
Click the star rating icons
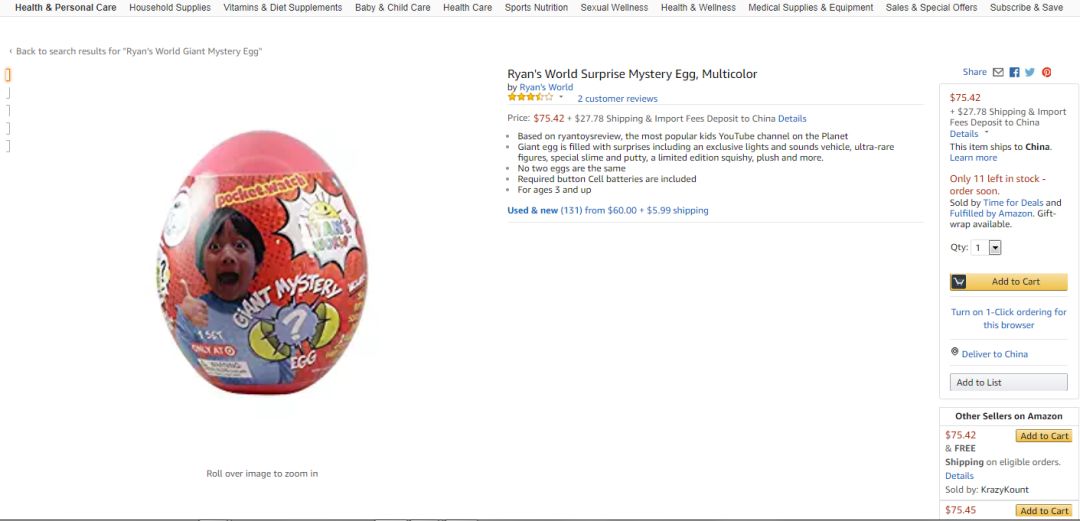click(x=530, y=98)
